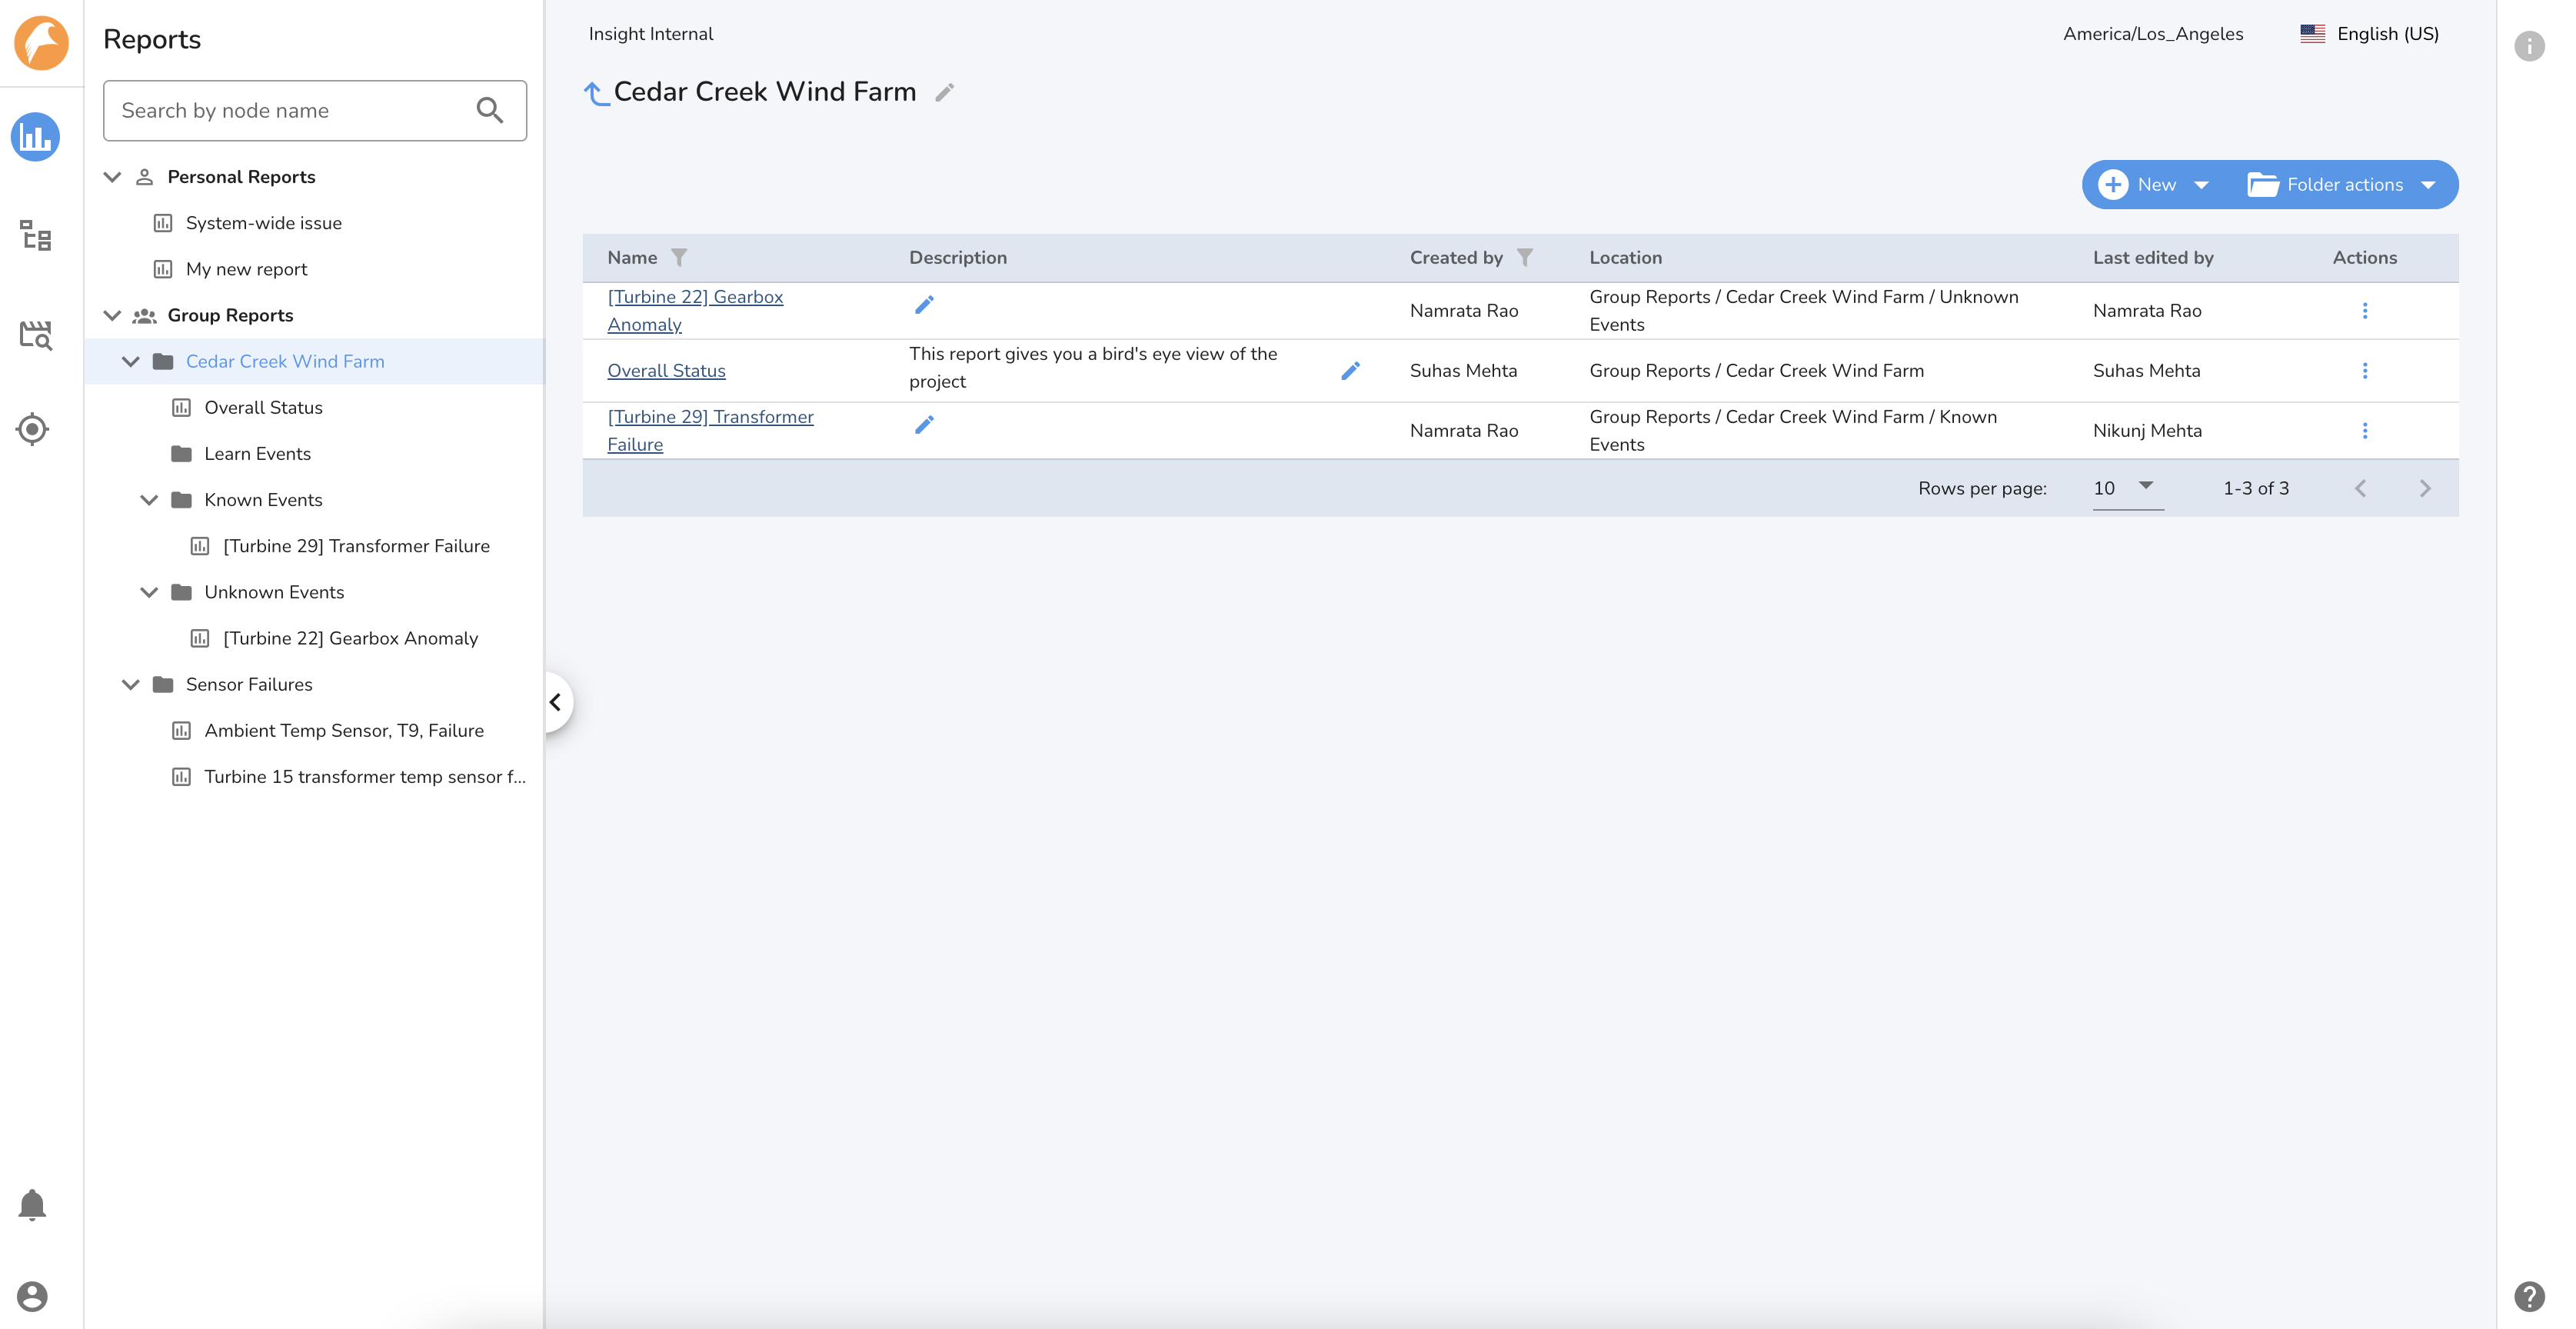Focus the Search by node name field
Viewport: 2576px width, 1329px height.
315,110
